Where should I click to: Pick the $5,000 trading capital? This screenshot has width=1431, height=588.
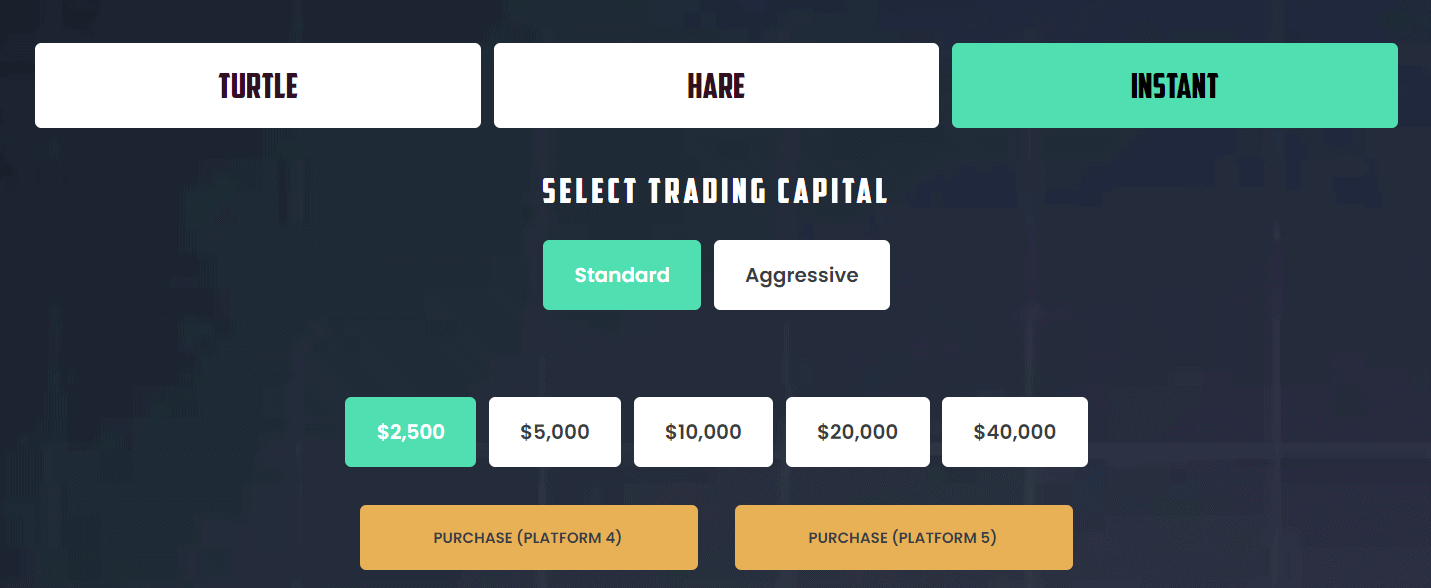(554, 431)
